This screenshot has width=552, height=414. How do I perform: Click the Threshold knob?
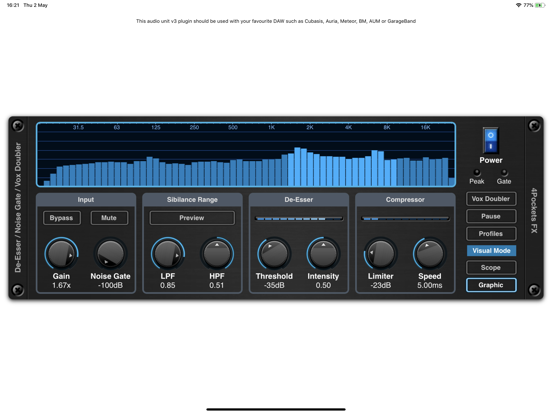[274, 254]
